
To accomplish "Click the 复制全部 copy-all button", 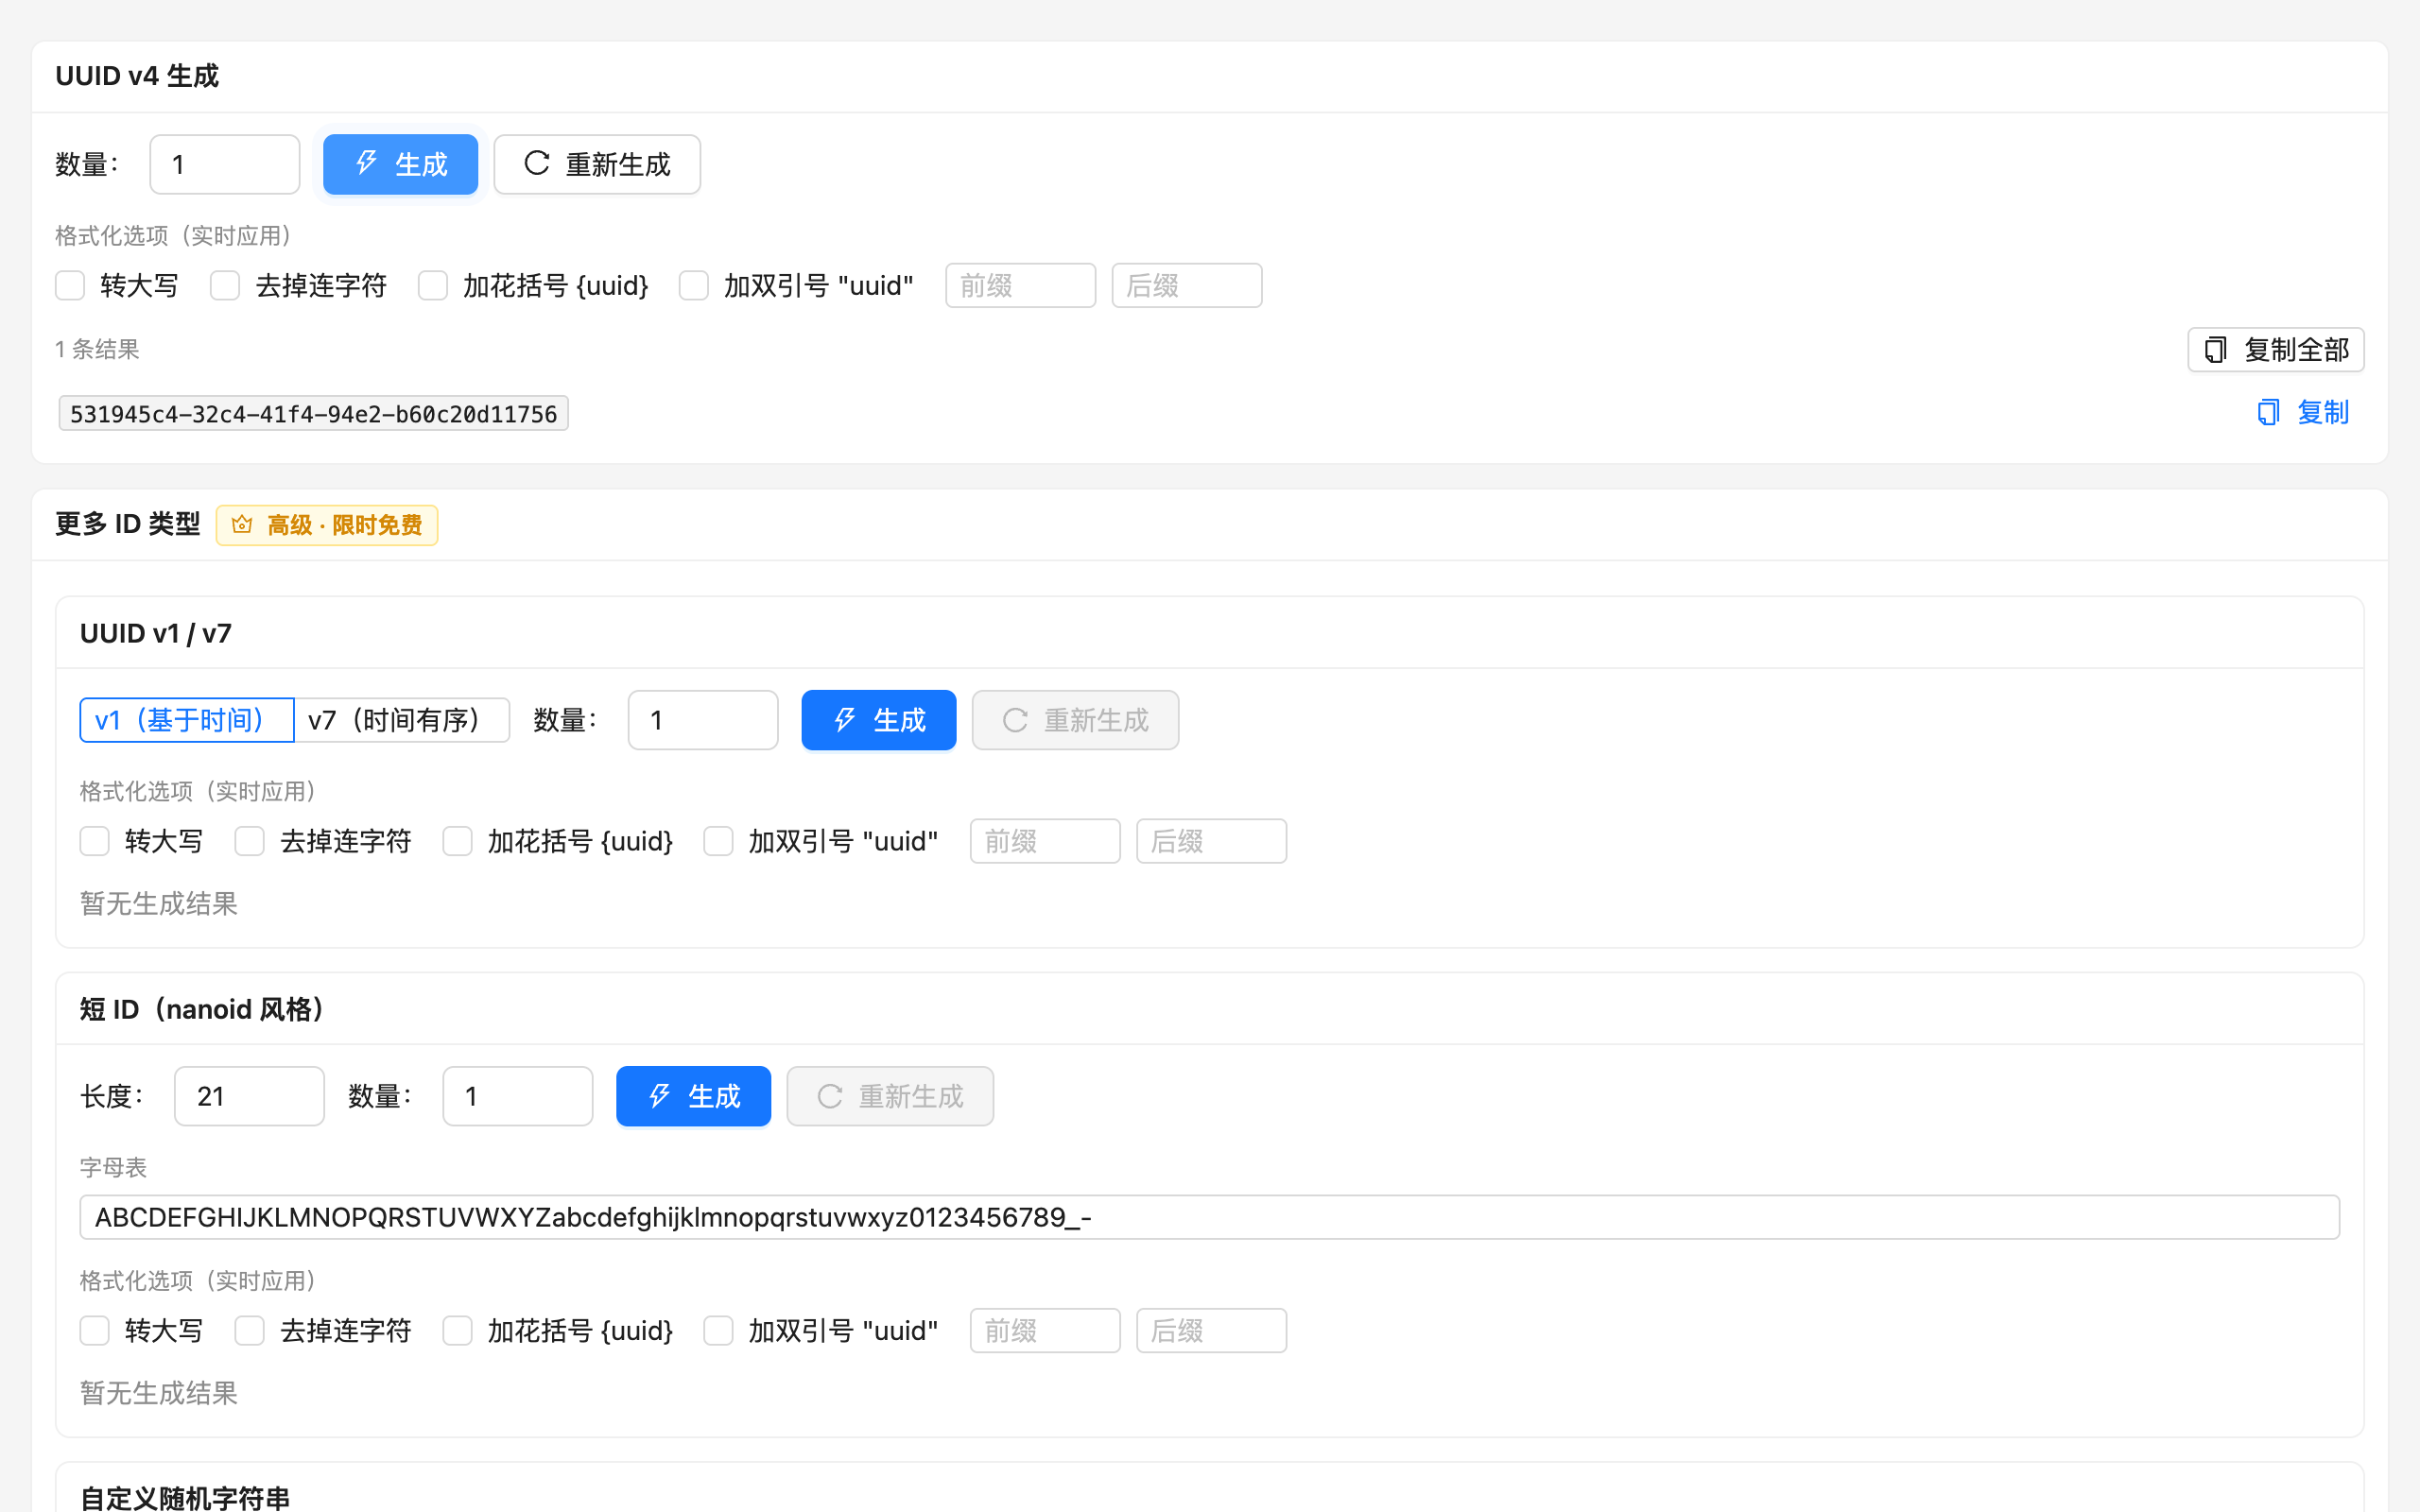I will [2275, 350].
